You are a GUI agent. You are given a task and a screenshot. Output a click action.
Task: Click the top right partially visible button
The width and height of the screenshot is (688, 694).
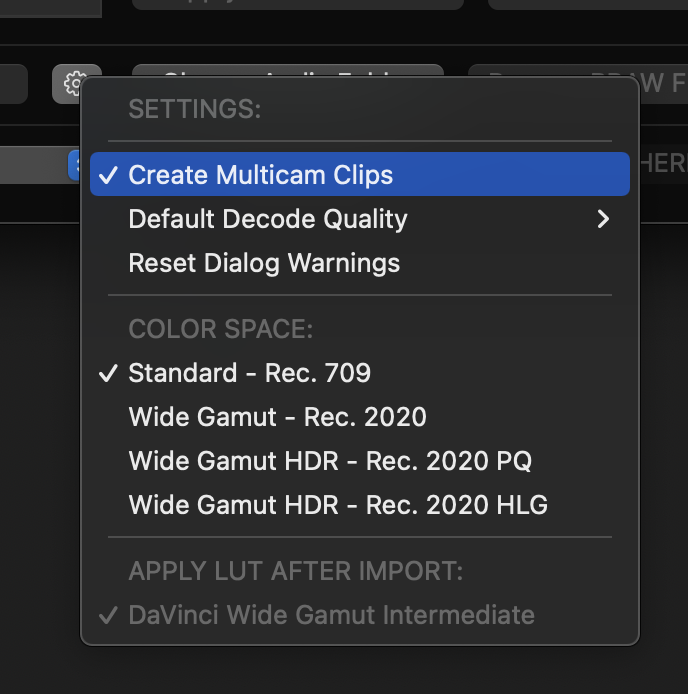[x=587, y=4]
